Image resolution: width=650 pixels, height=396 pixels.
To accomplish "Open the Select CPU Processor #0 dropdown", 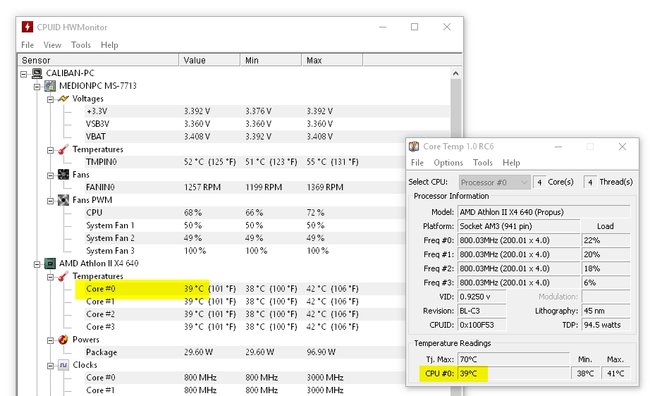I will point(495,182).
